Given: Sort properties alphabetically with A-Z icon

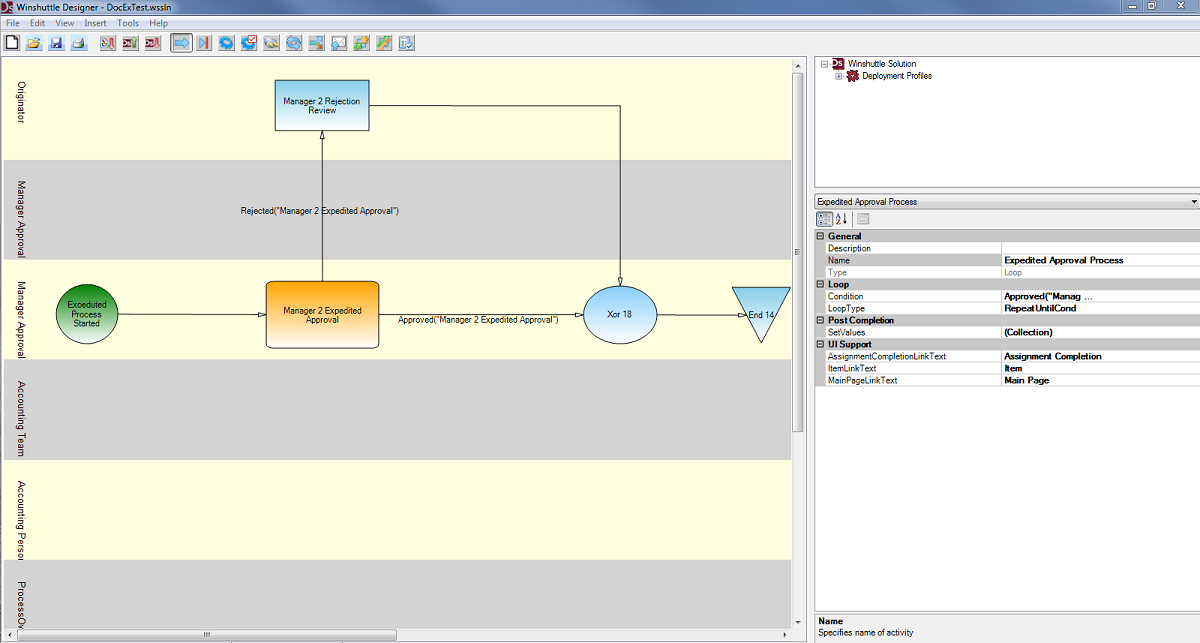Looking at the screenshot, I should tap(842, 219).
